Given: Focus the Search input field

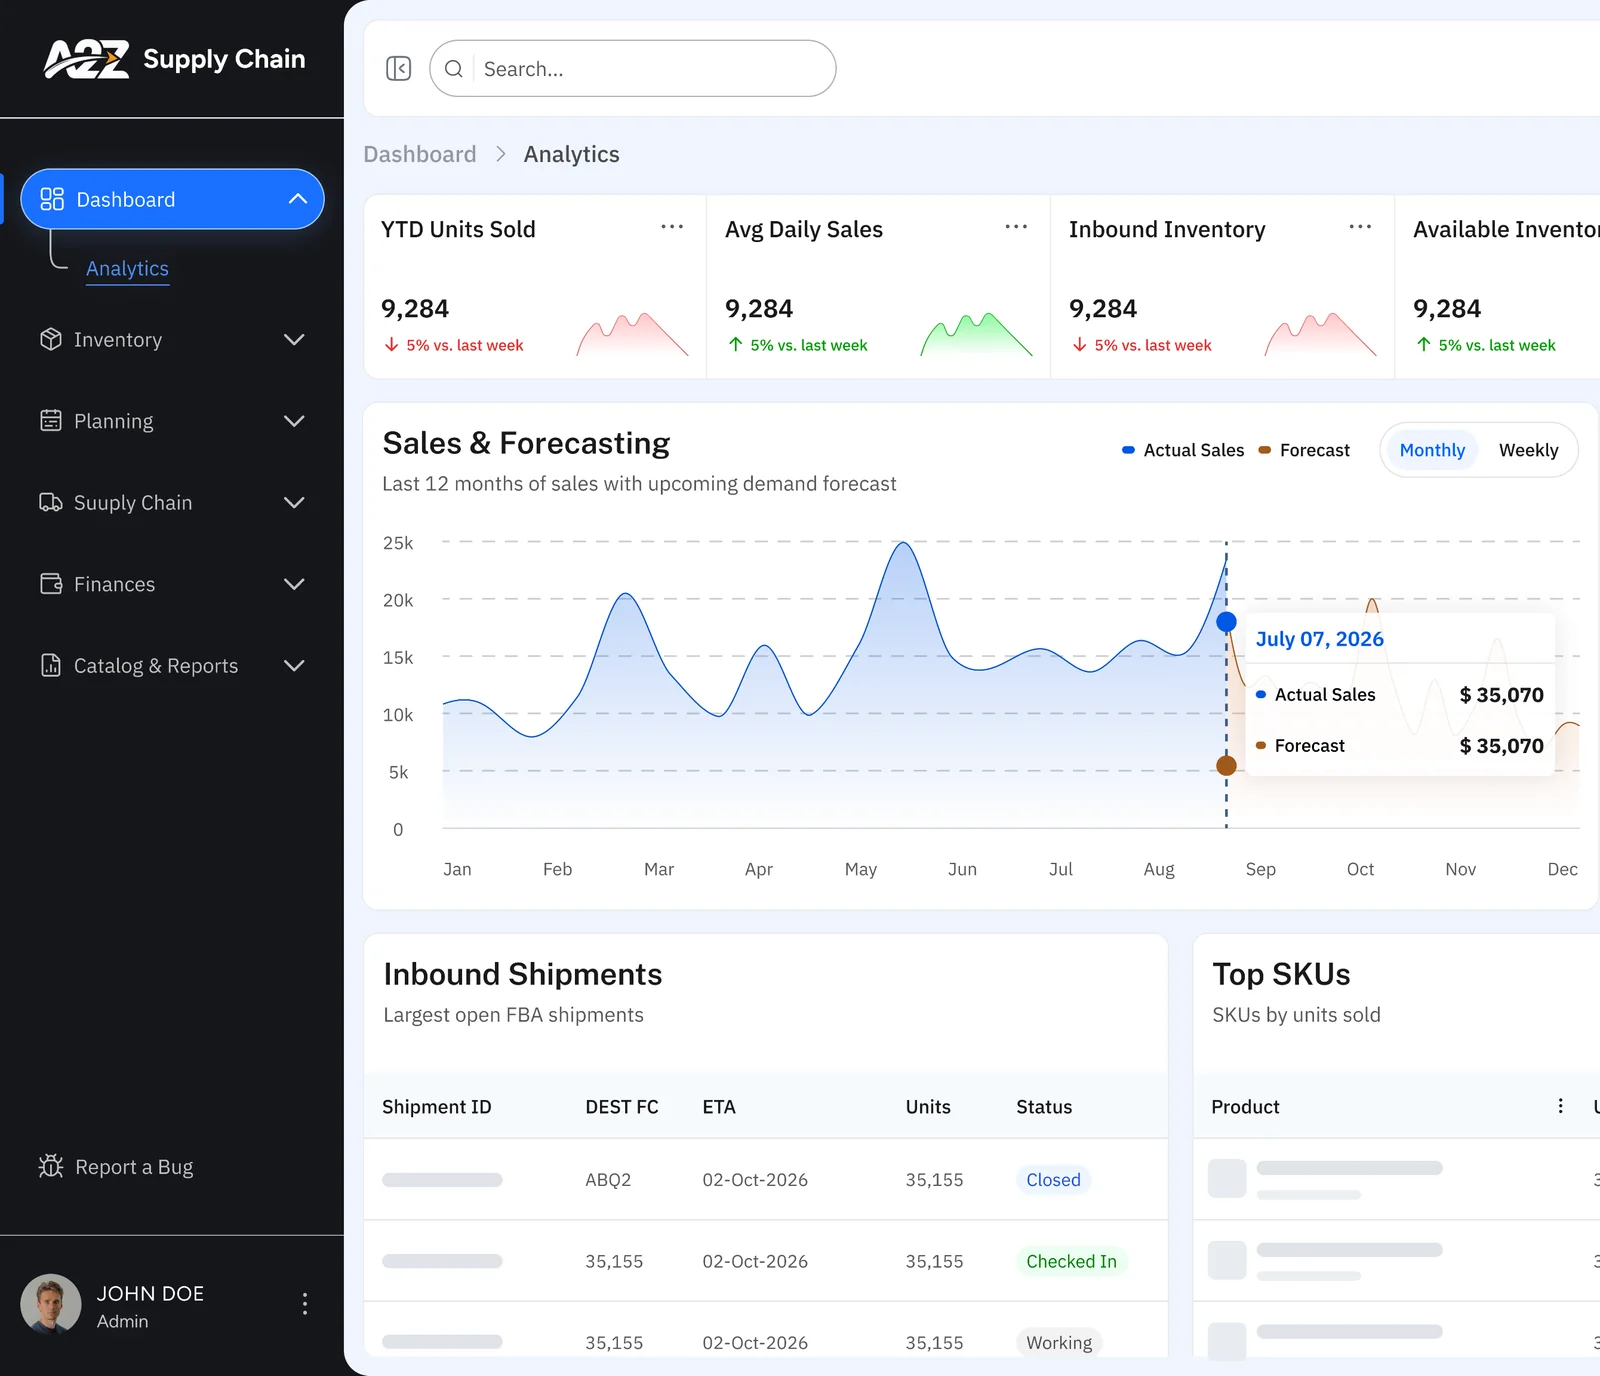Looking at the screenshot, I should point(632,68).
